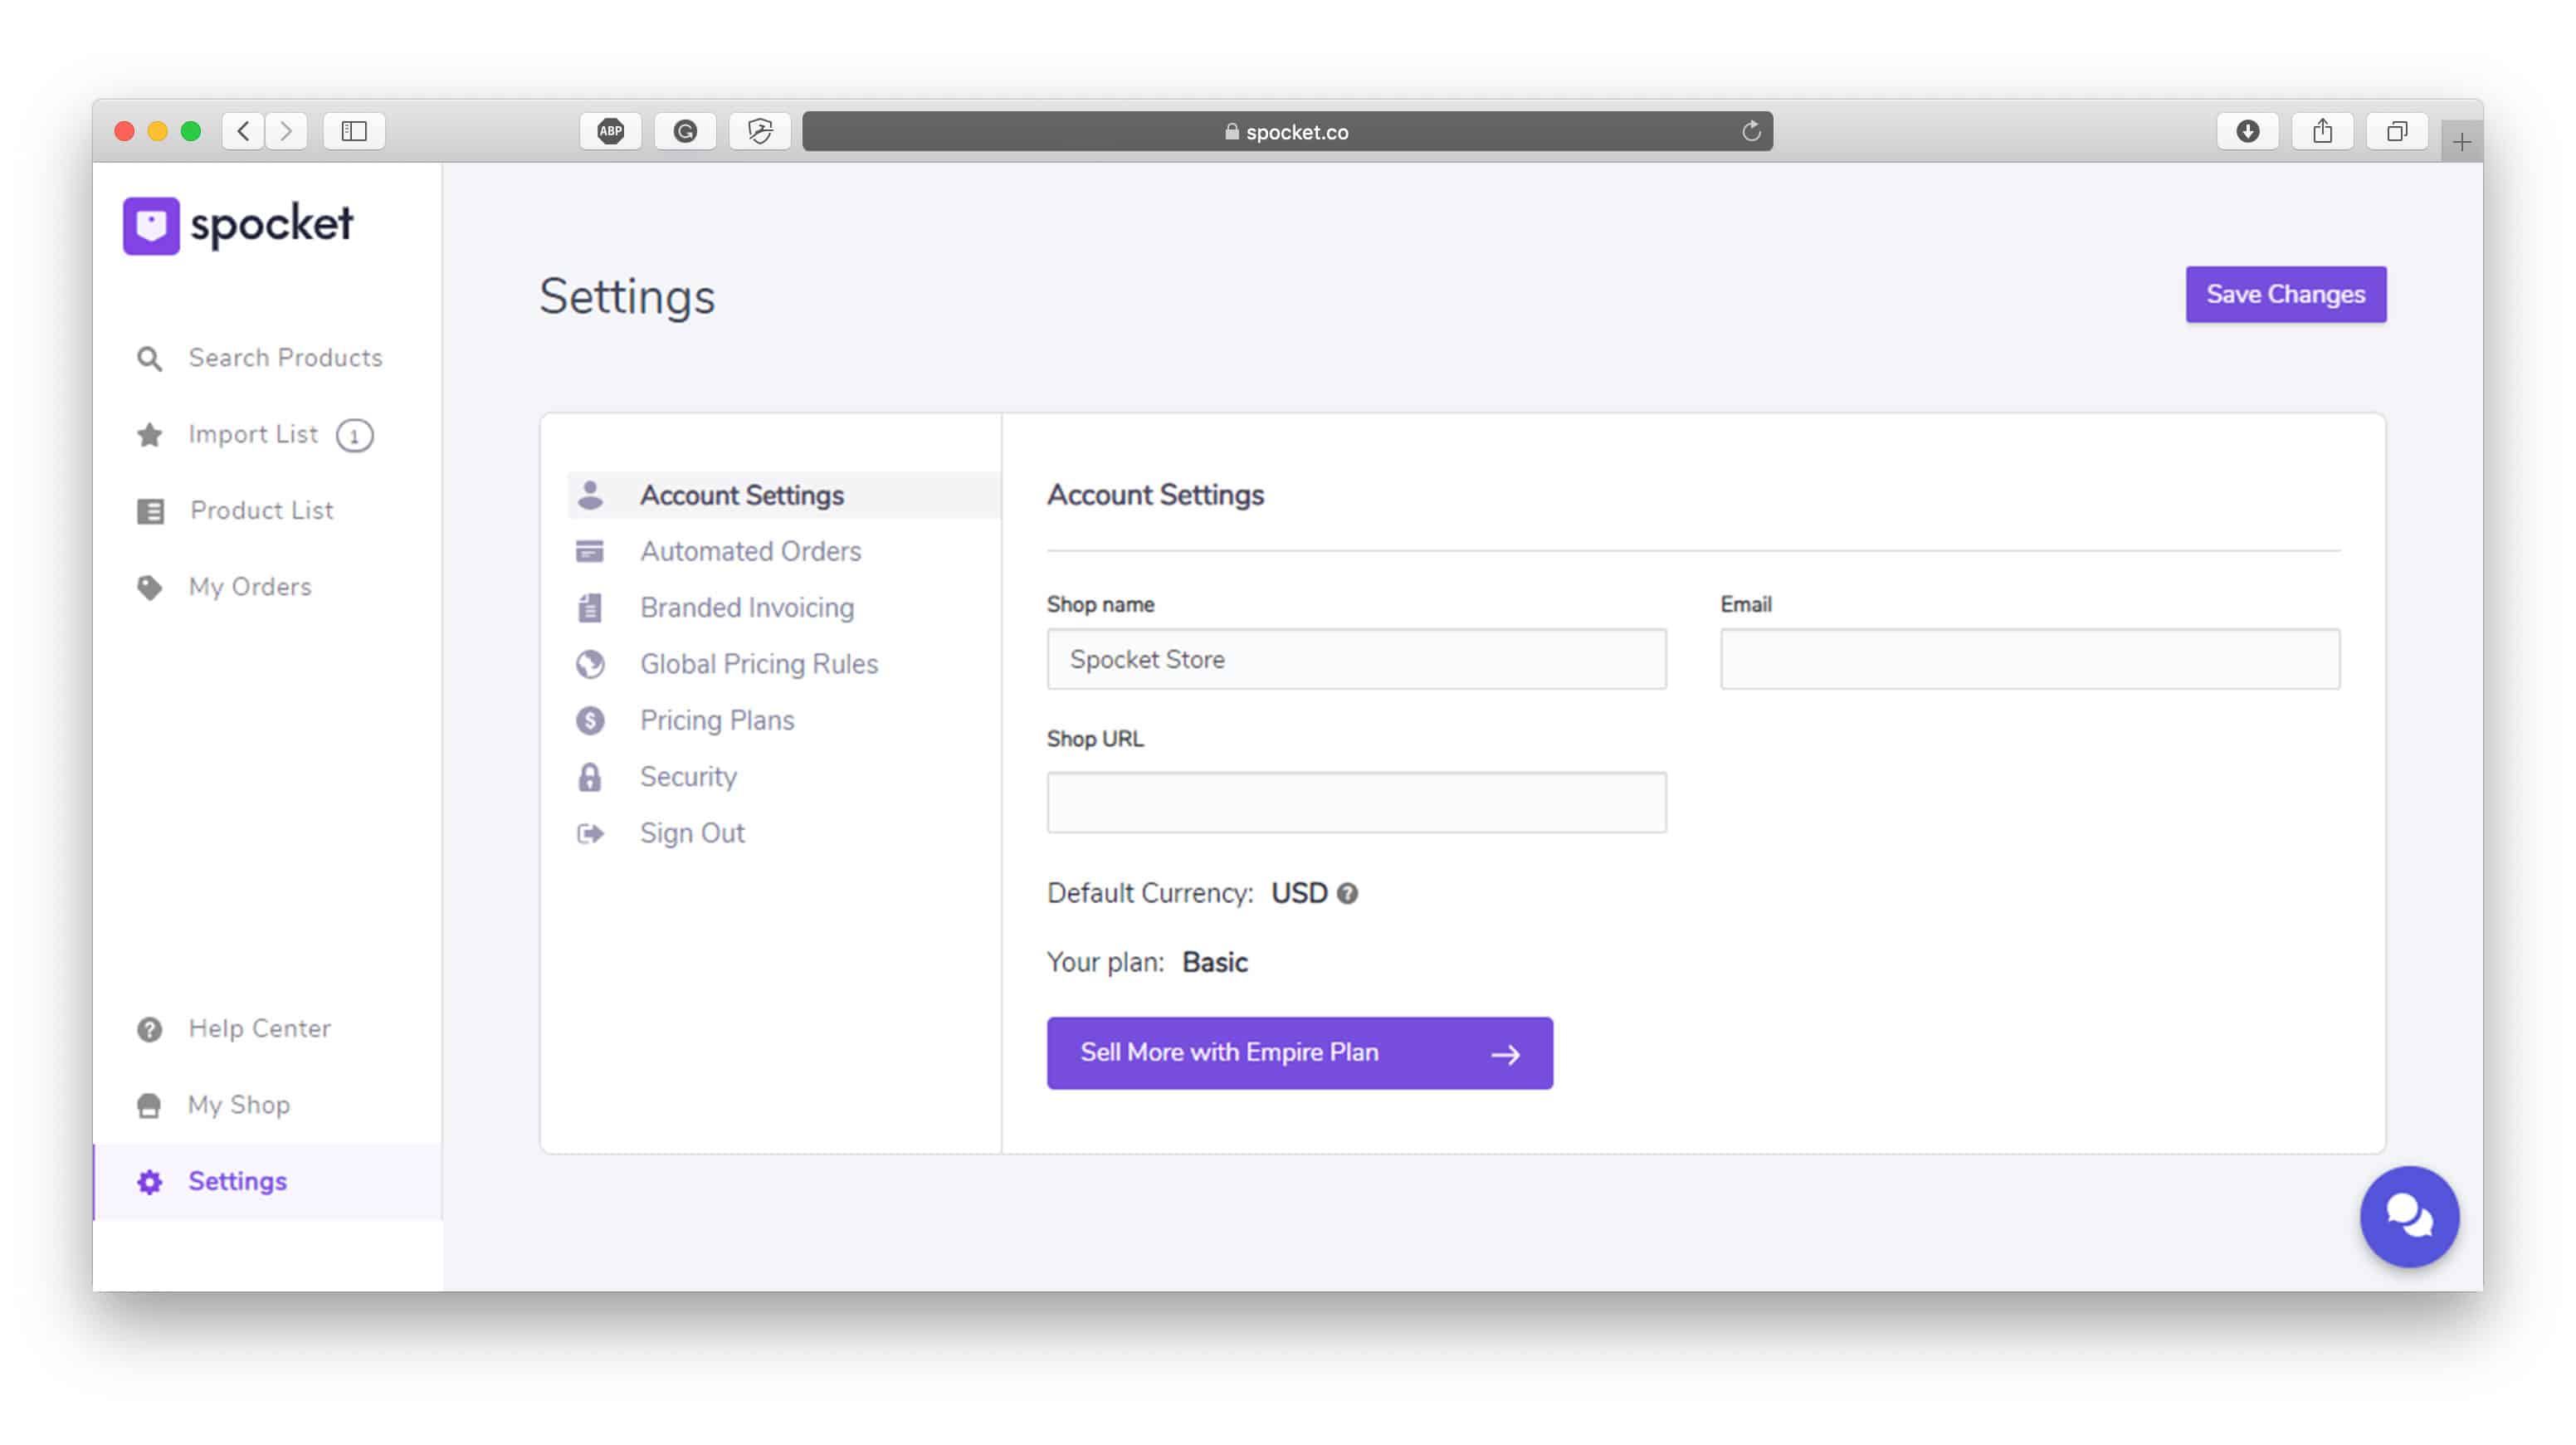The image size is (2576, 1445).
Task: Click the Import List notification badge
Action: (x=352, y=435)
